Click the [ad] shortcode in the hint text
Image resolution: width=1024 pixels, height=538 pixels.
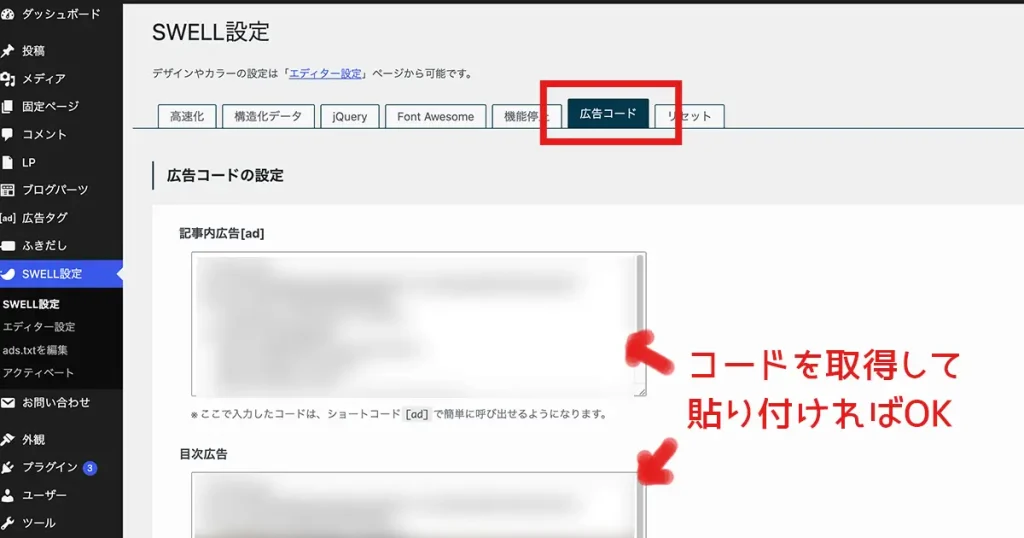coord(417,414)
